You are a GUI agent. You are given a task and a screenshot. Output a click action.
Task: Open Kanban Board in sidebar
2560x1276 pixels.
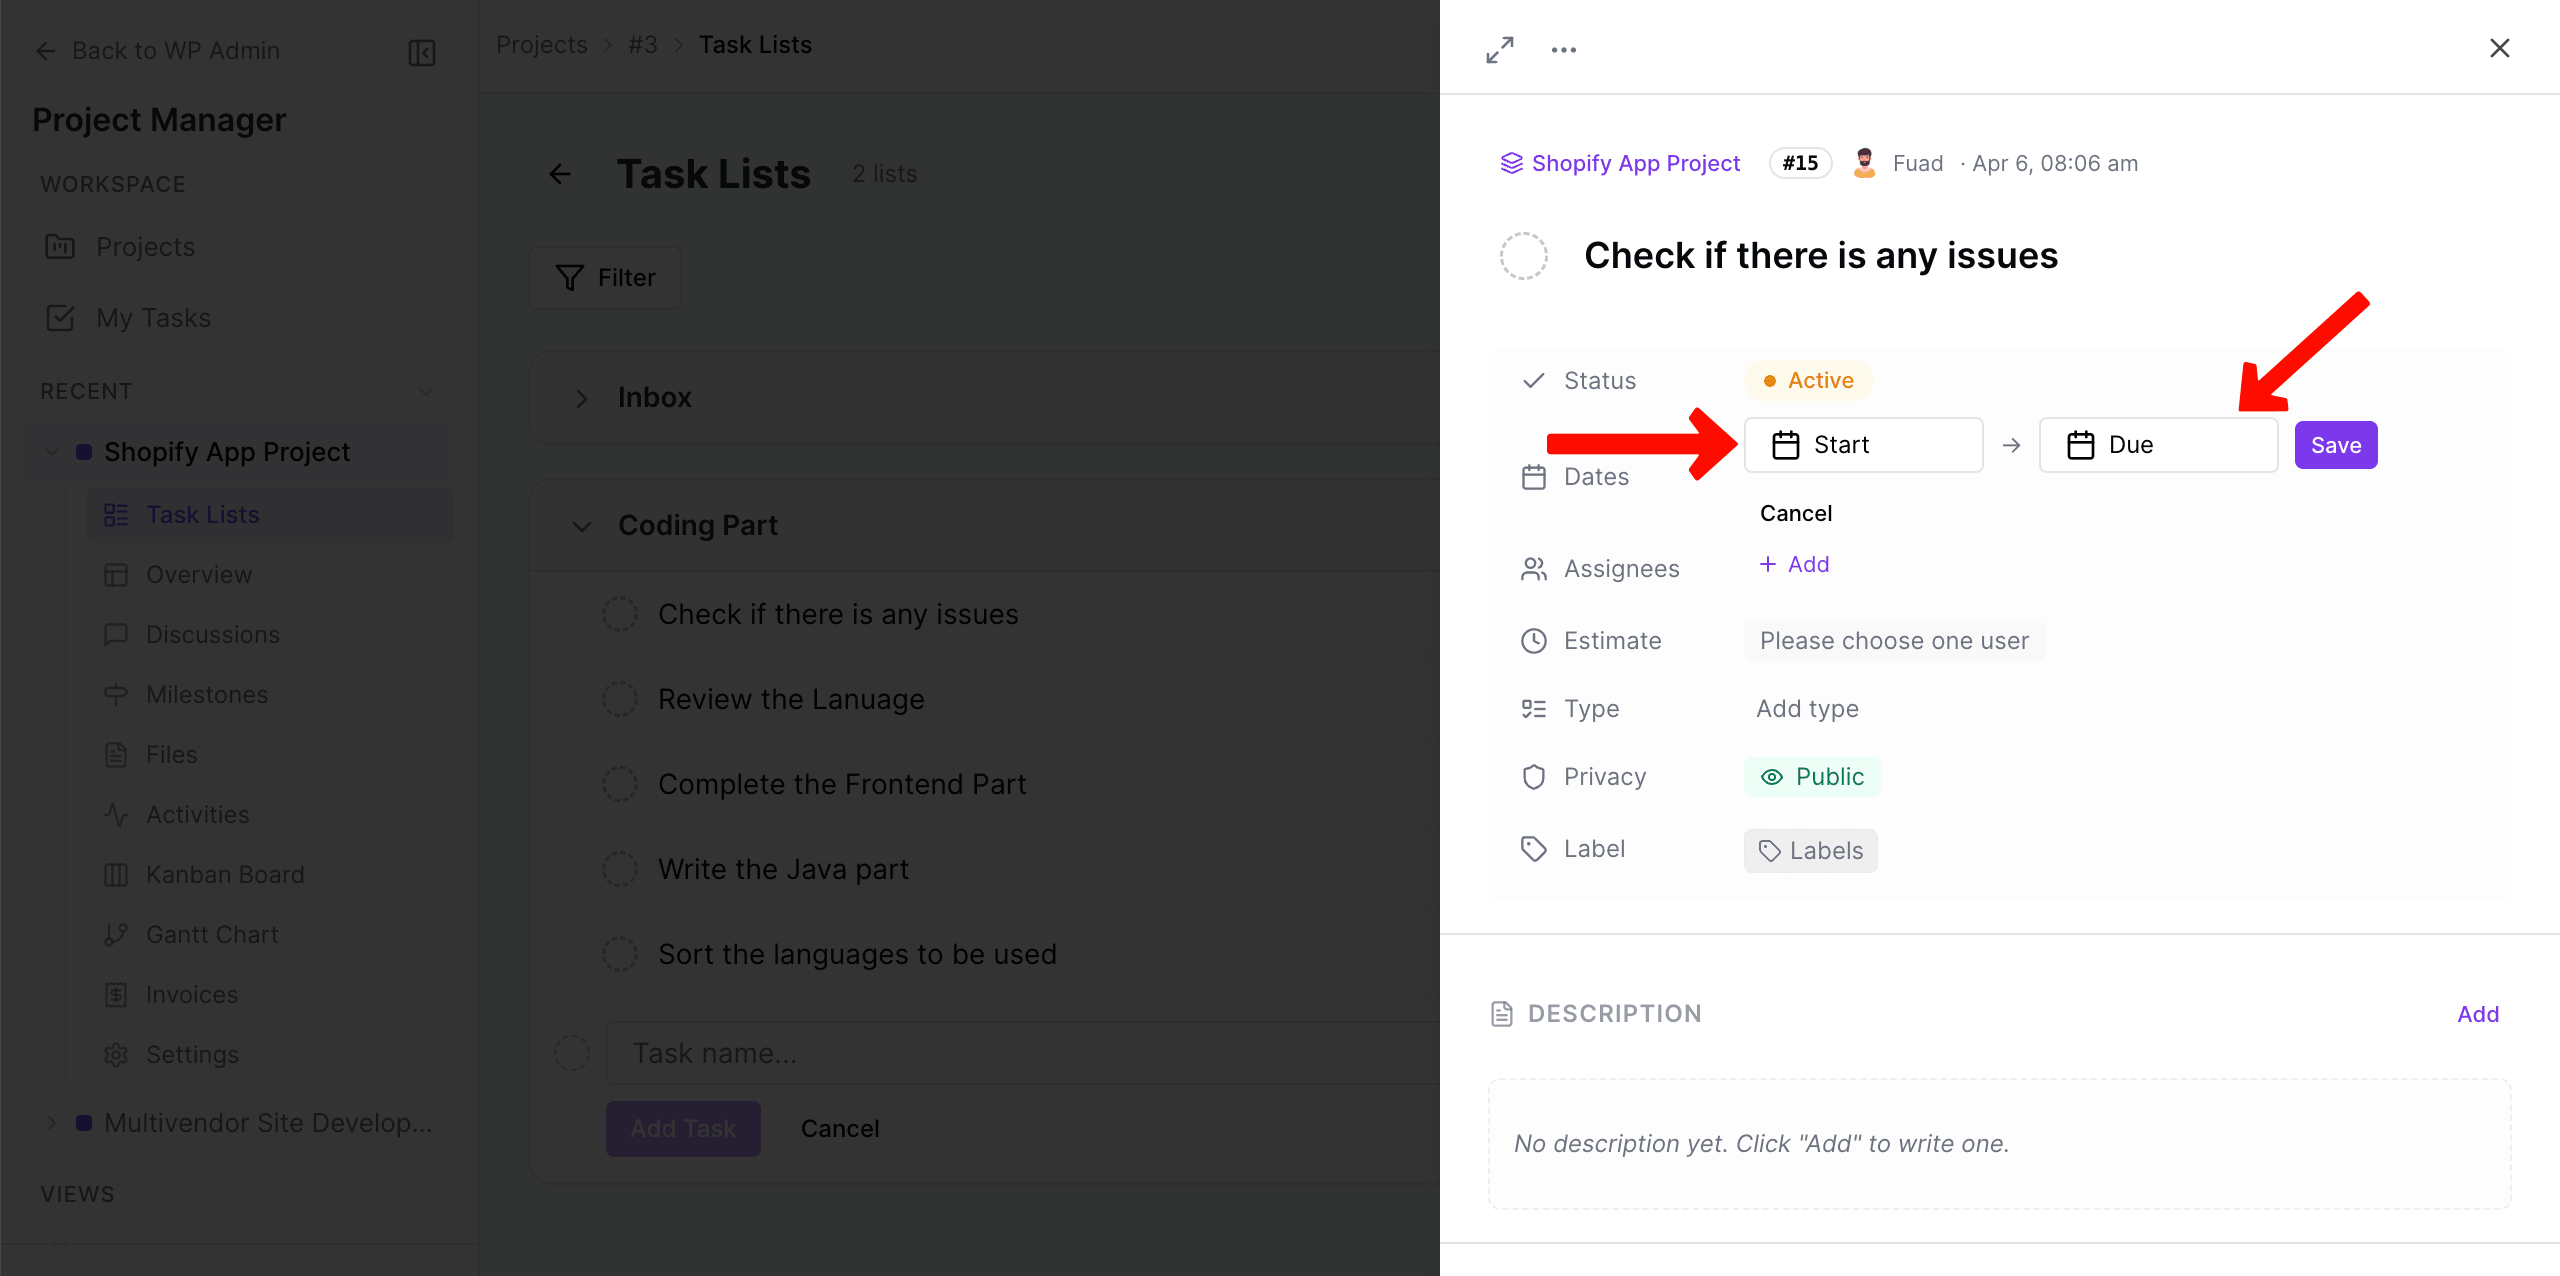pyautogui.click(x=225, y=874)
